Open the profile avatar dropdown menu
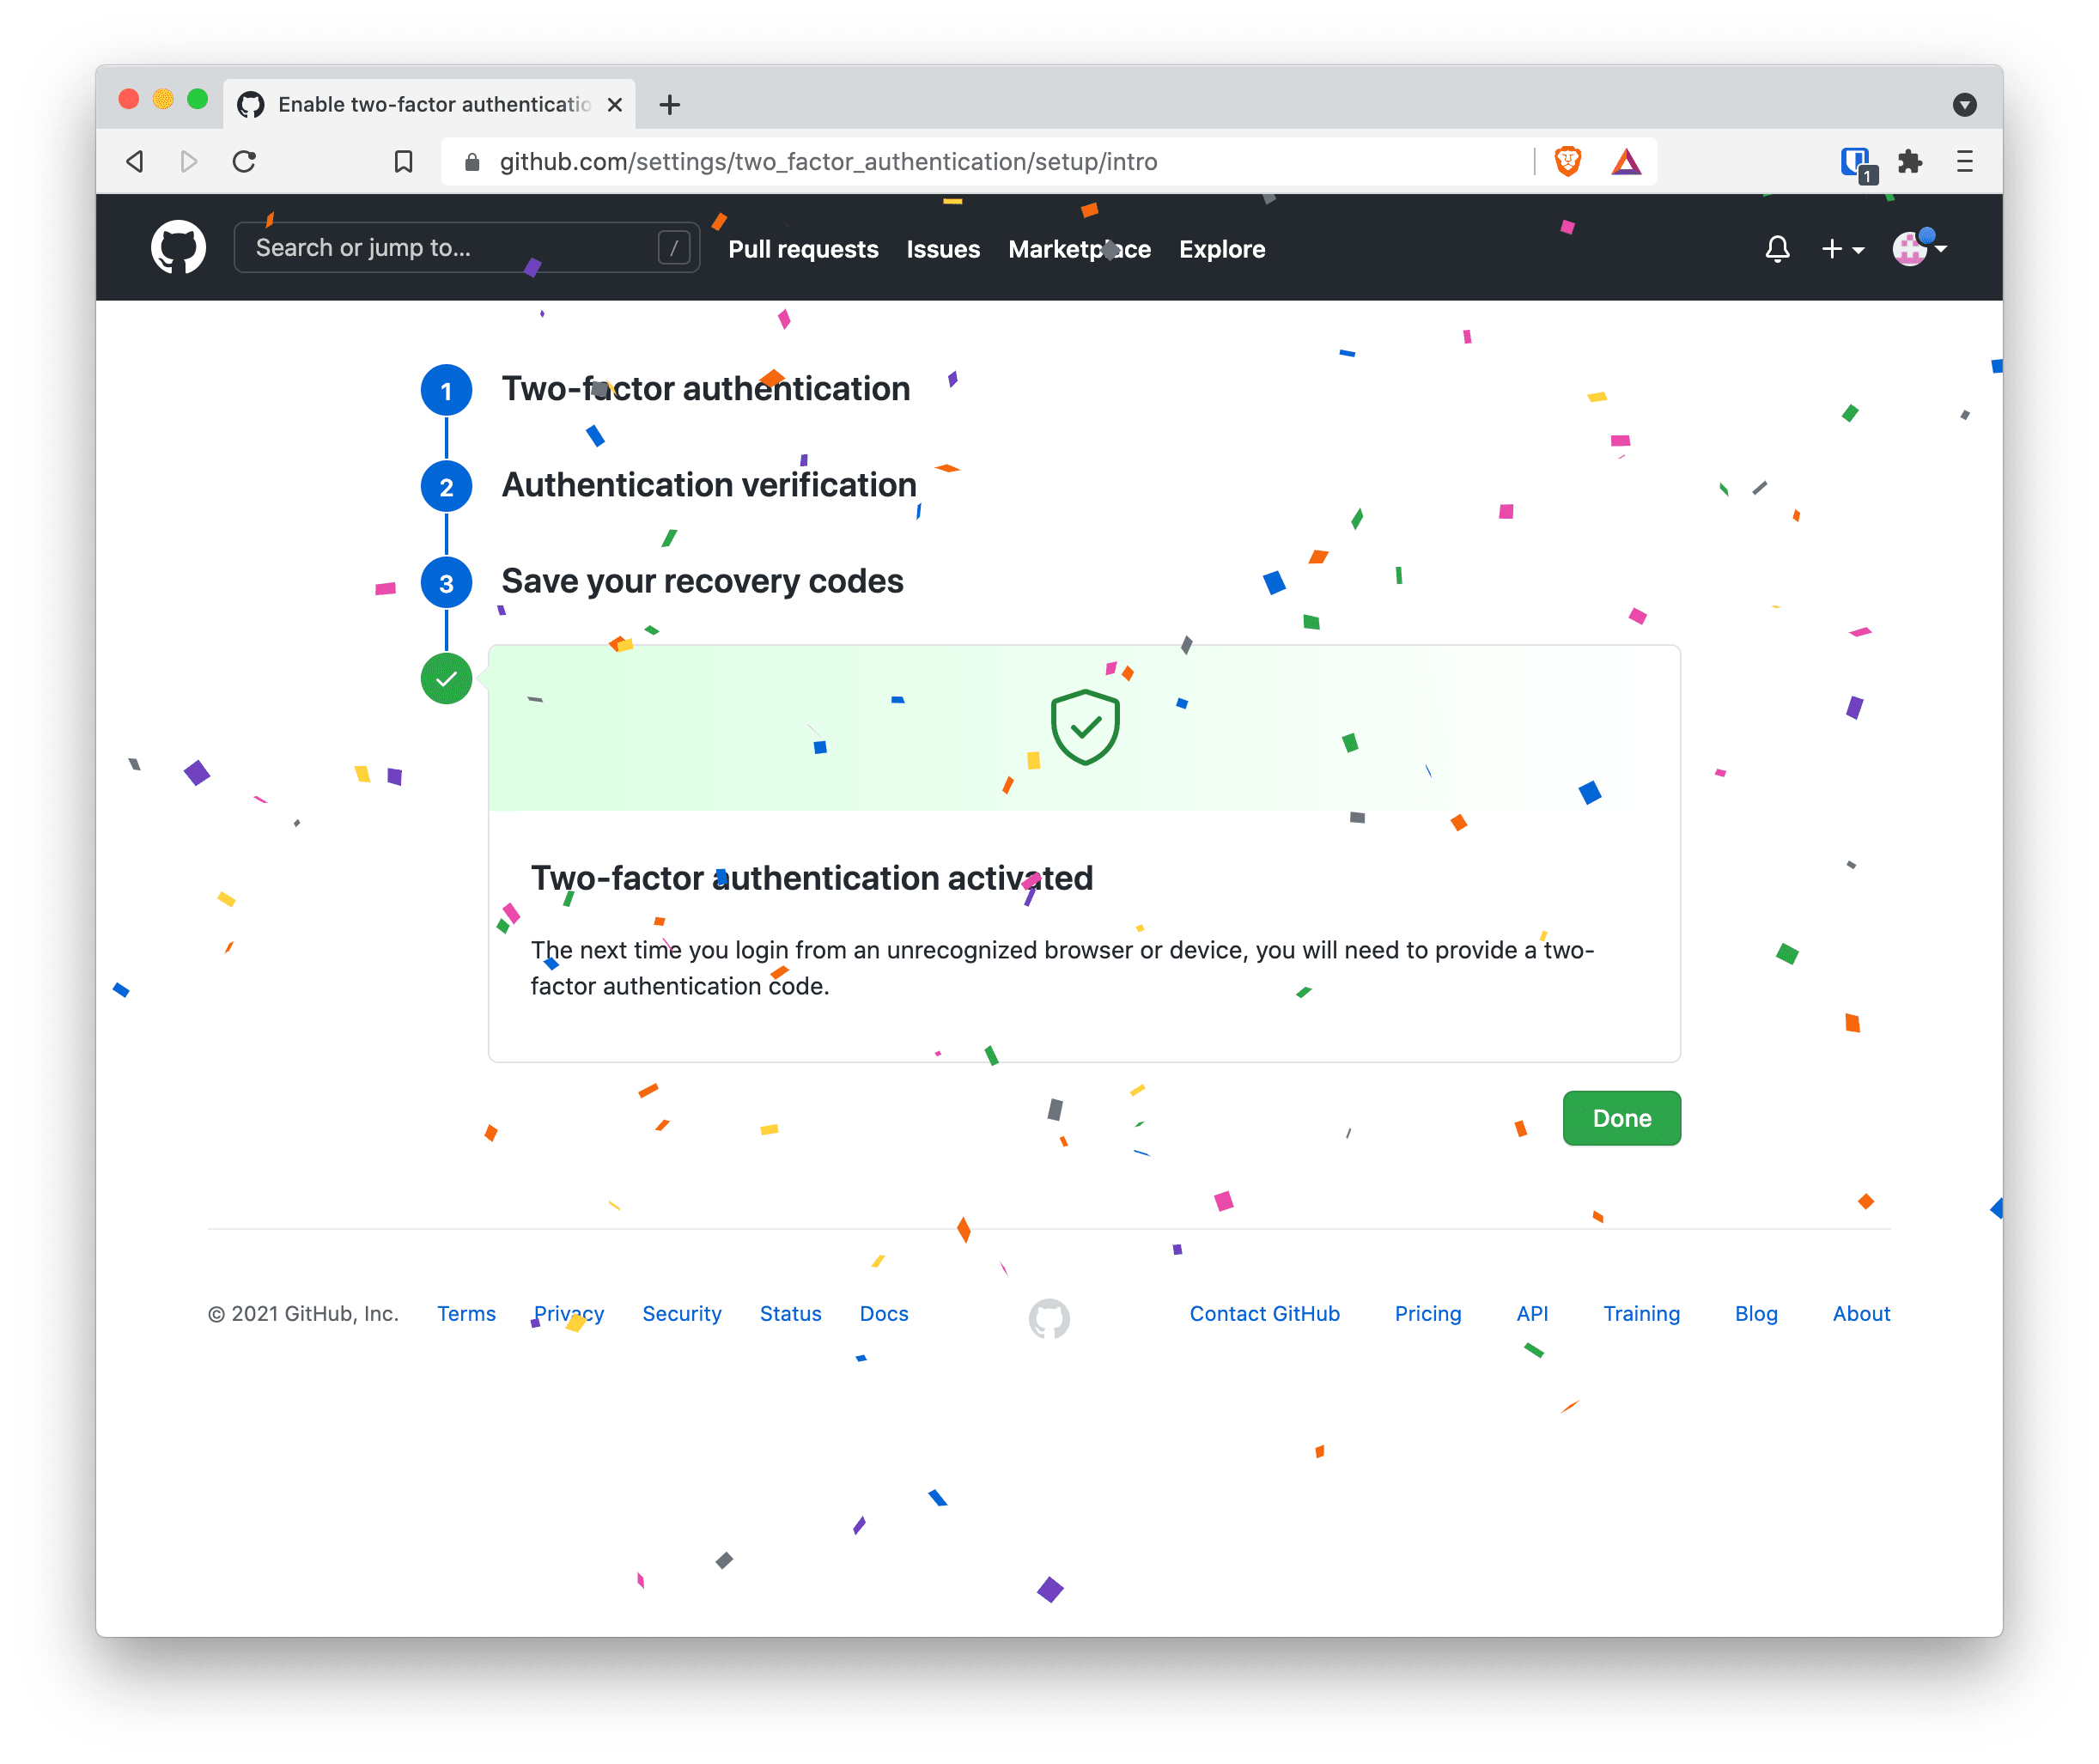2099x1764 pixels. coord(1919,247)
